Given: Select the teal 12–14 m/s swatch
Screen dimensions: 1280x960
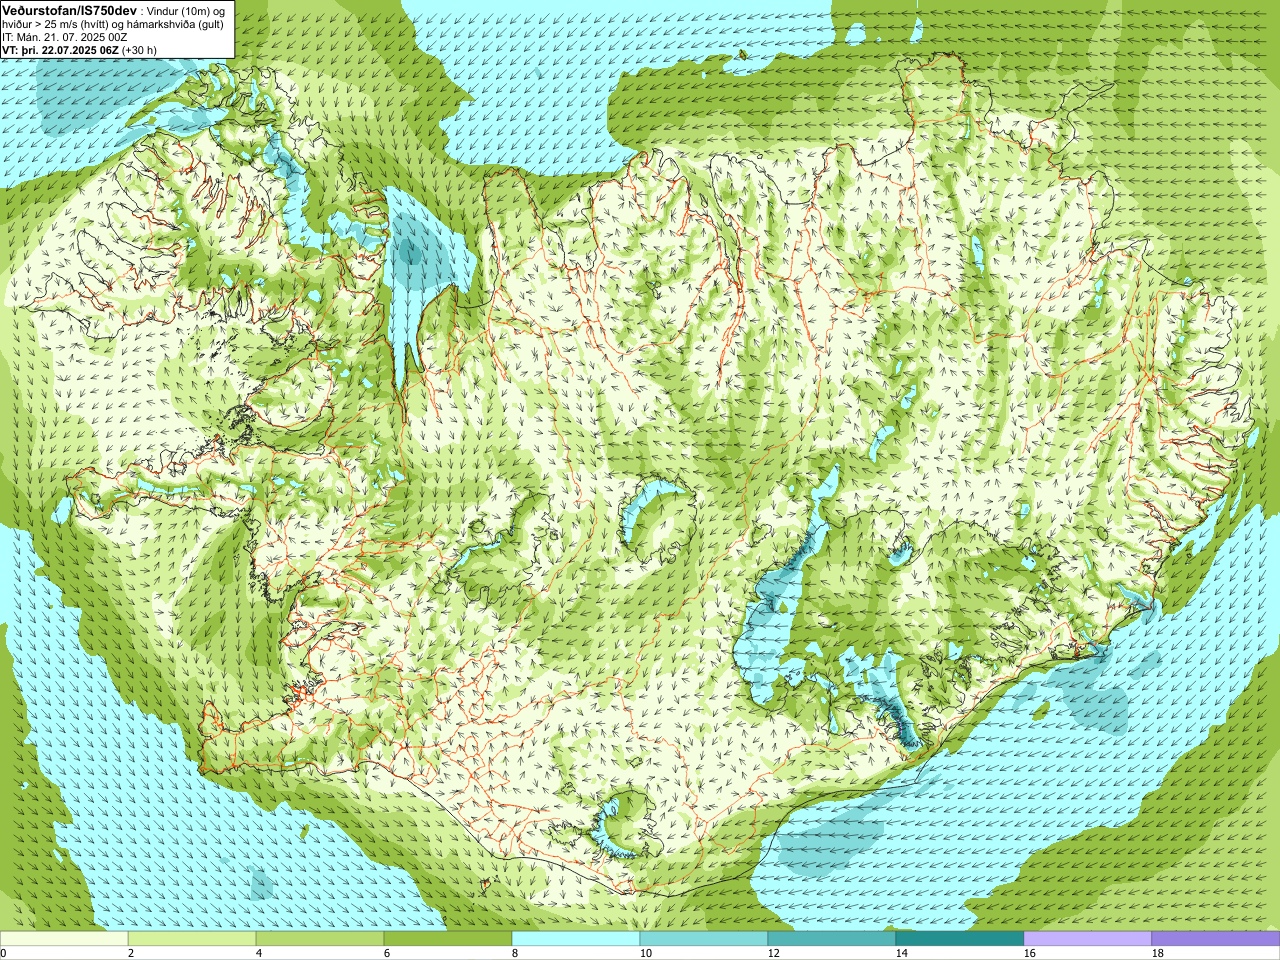Looking at the screenshot, I should click(x=832, y=939).
